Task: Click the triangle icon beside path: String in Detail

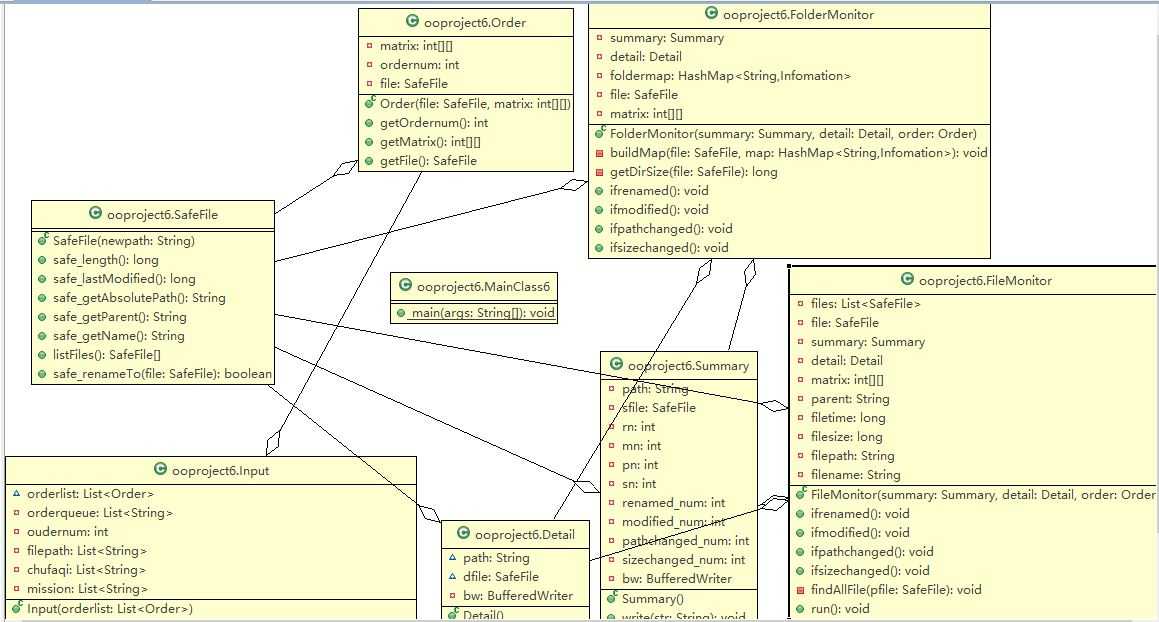Action: (452, 558)
